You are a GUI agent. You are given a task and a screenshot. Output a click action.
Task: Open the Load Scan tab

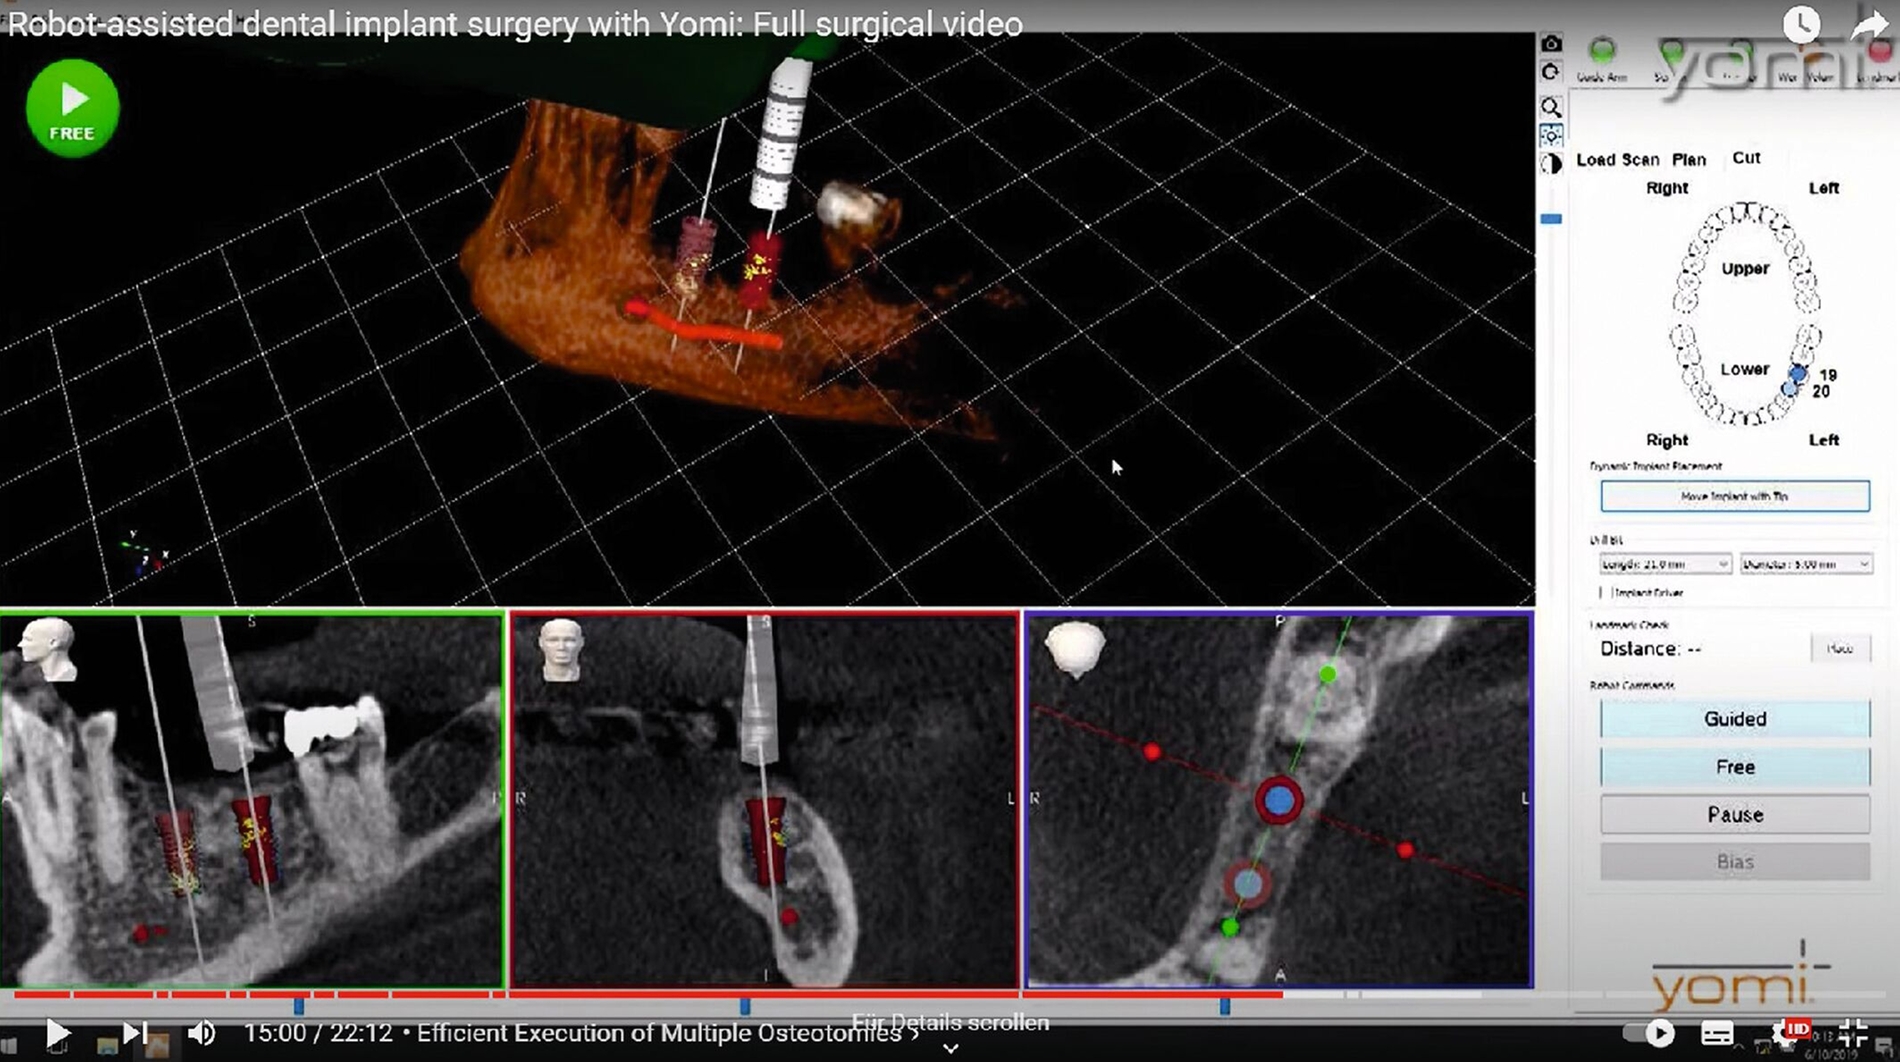1617,160
